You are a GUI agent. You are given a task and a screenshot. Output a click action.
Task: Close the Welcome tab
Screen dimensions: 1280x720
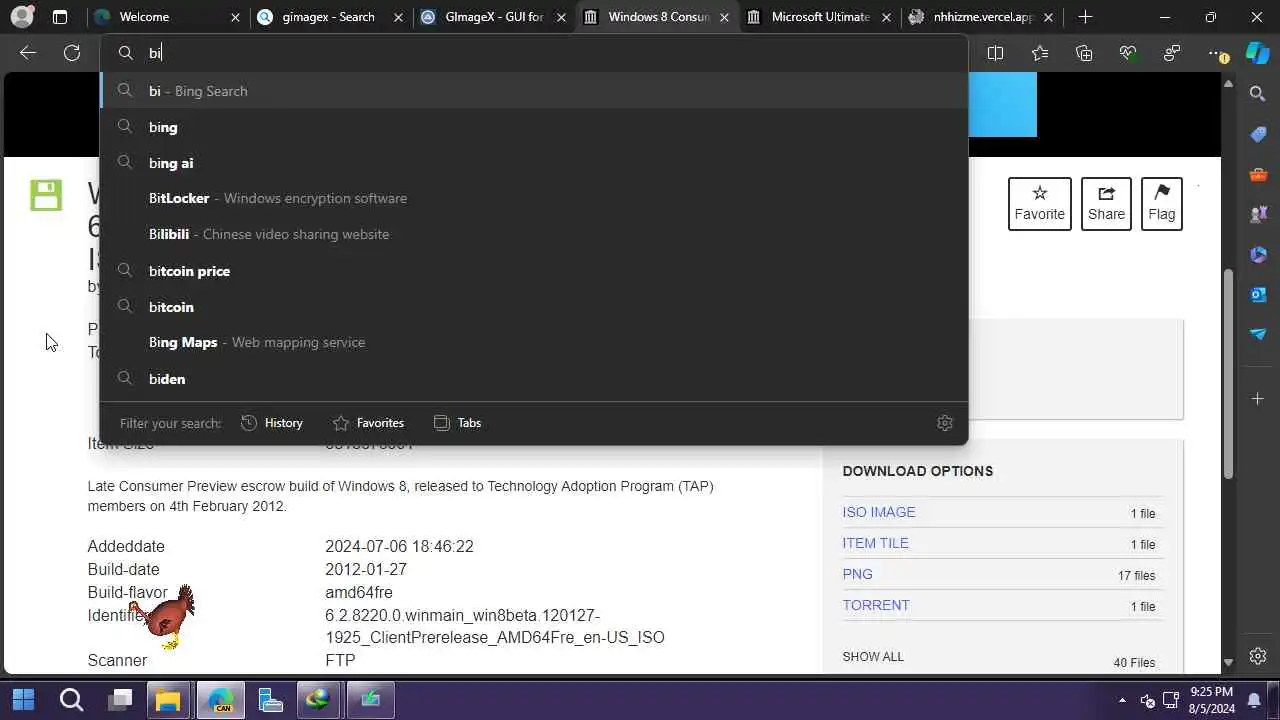tap(235, 17)
